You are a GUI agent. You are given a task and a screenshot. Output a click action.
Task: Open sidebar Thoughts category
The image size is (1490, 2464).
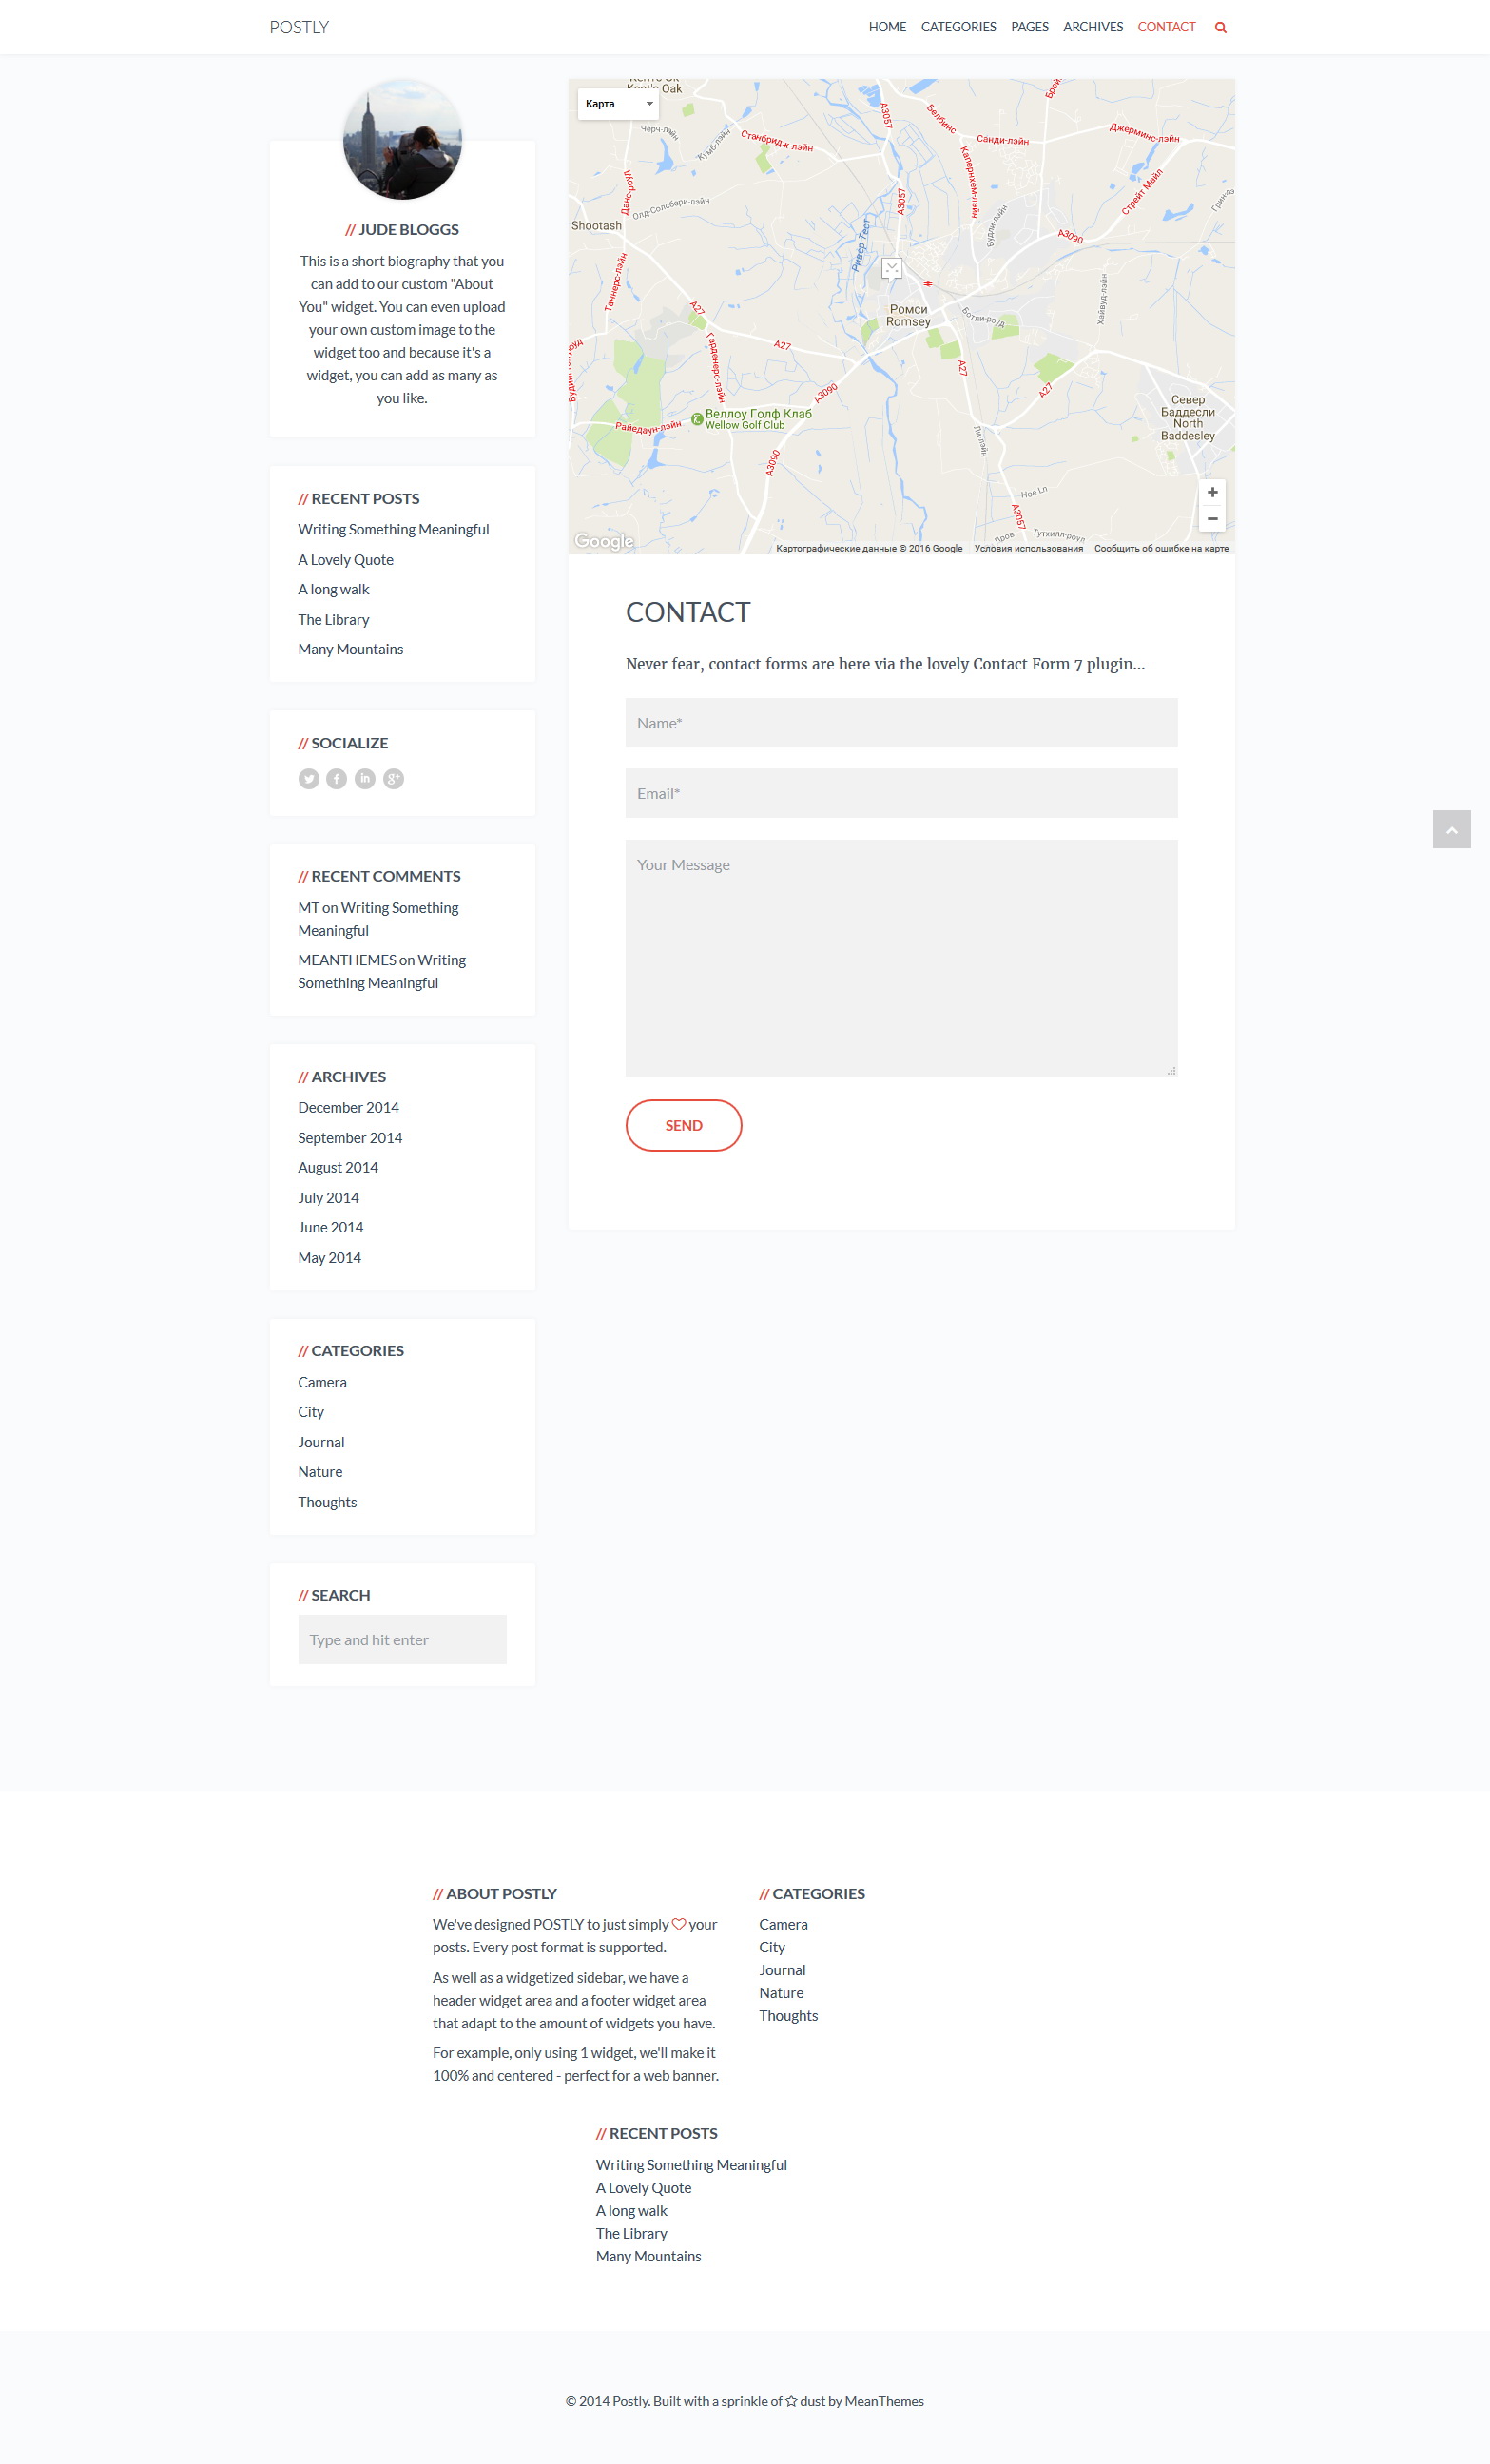click(x=327, y=1502)
